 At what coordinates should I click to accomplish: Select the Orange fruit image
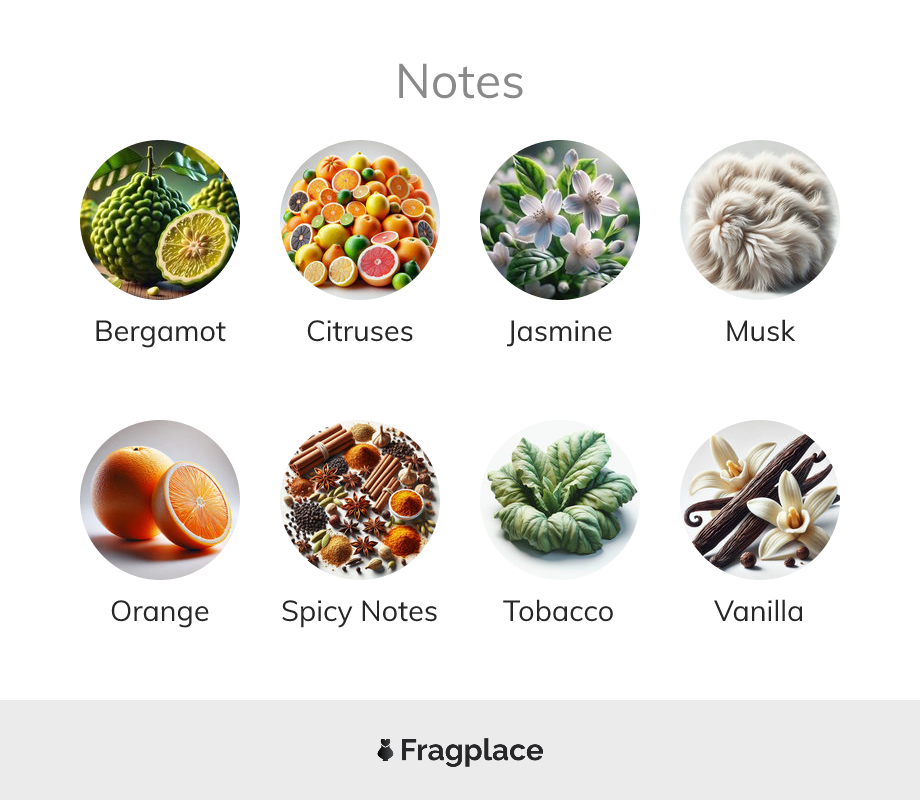pos(160,500)
